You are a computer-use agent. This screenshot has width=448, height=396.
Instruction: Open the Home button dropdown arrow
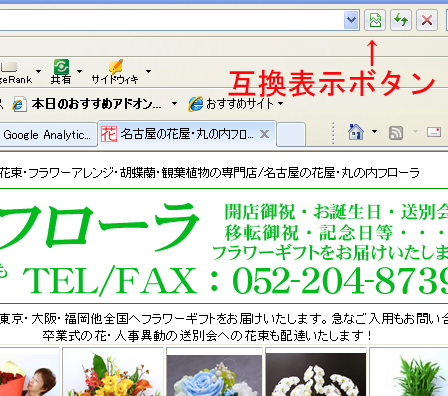(x=374, y=132)
